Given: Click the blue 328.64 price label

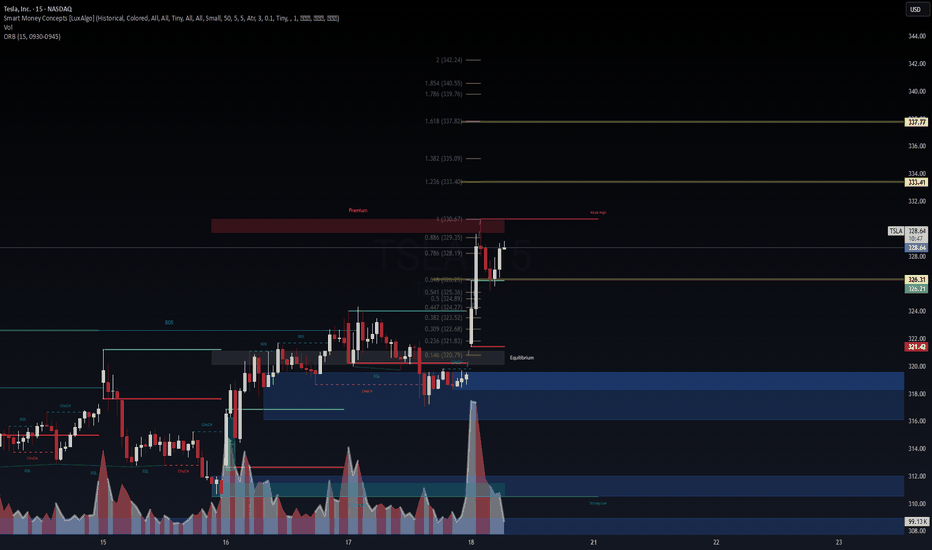Looking at the screenshot, I should pos(916,247).
